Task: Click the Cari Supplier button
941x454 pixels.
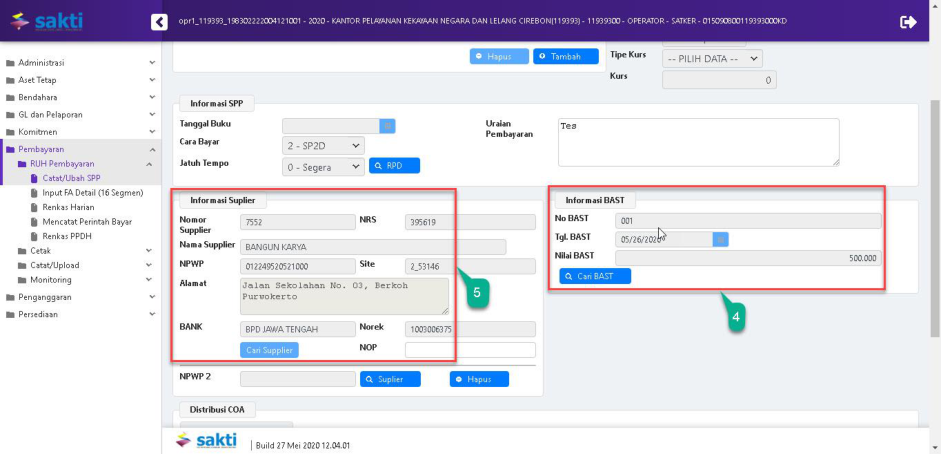Action: click(269, 350)
